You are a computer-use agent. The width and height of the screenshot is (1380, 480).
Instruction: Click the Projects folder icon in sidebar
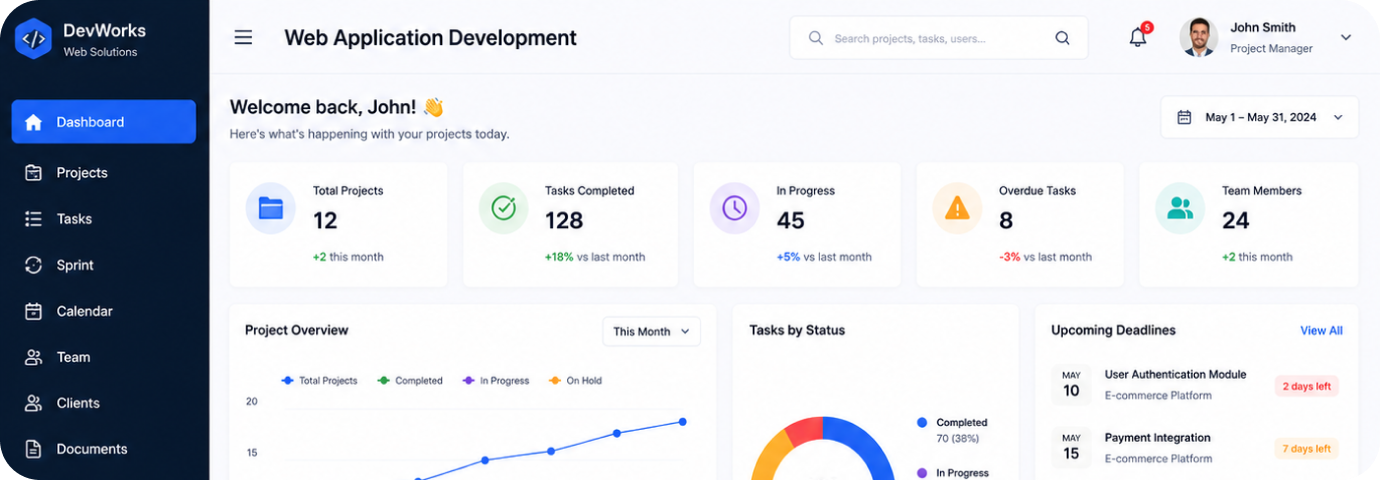point(33,172)
